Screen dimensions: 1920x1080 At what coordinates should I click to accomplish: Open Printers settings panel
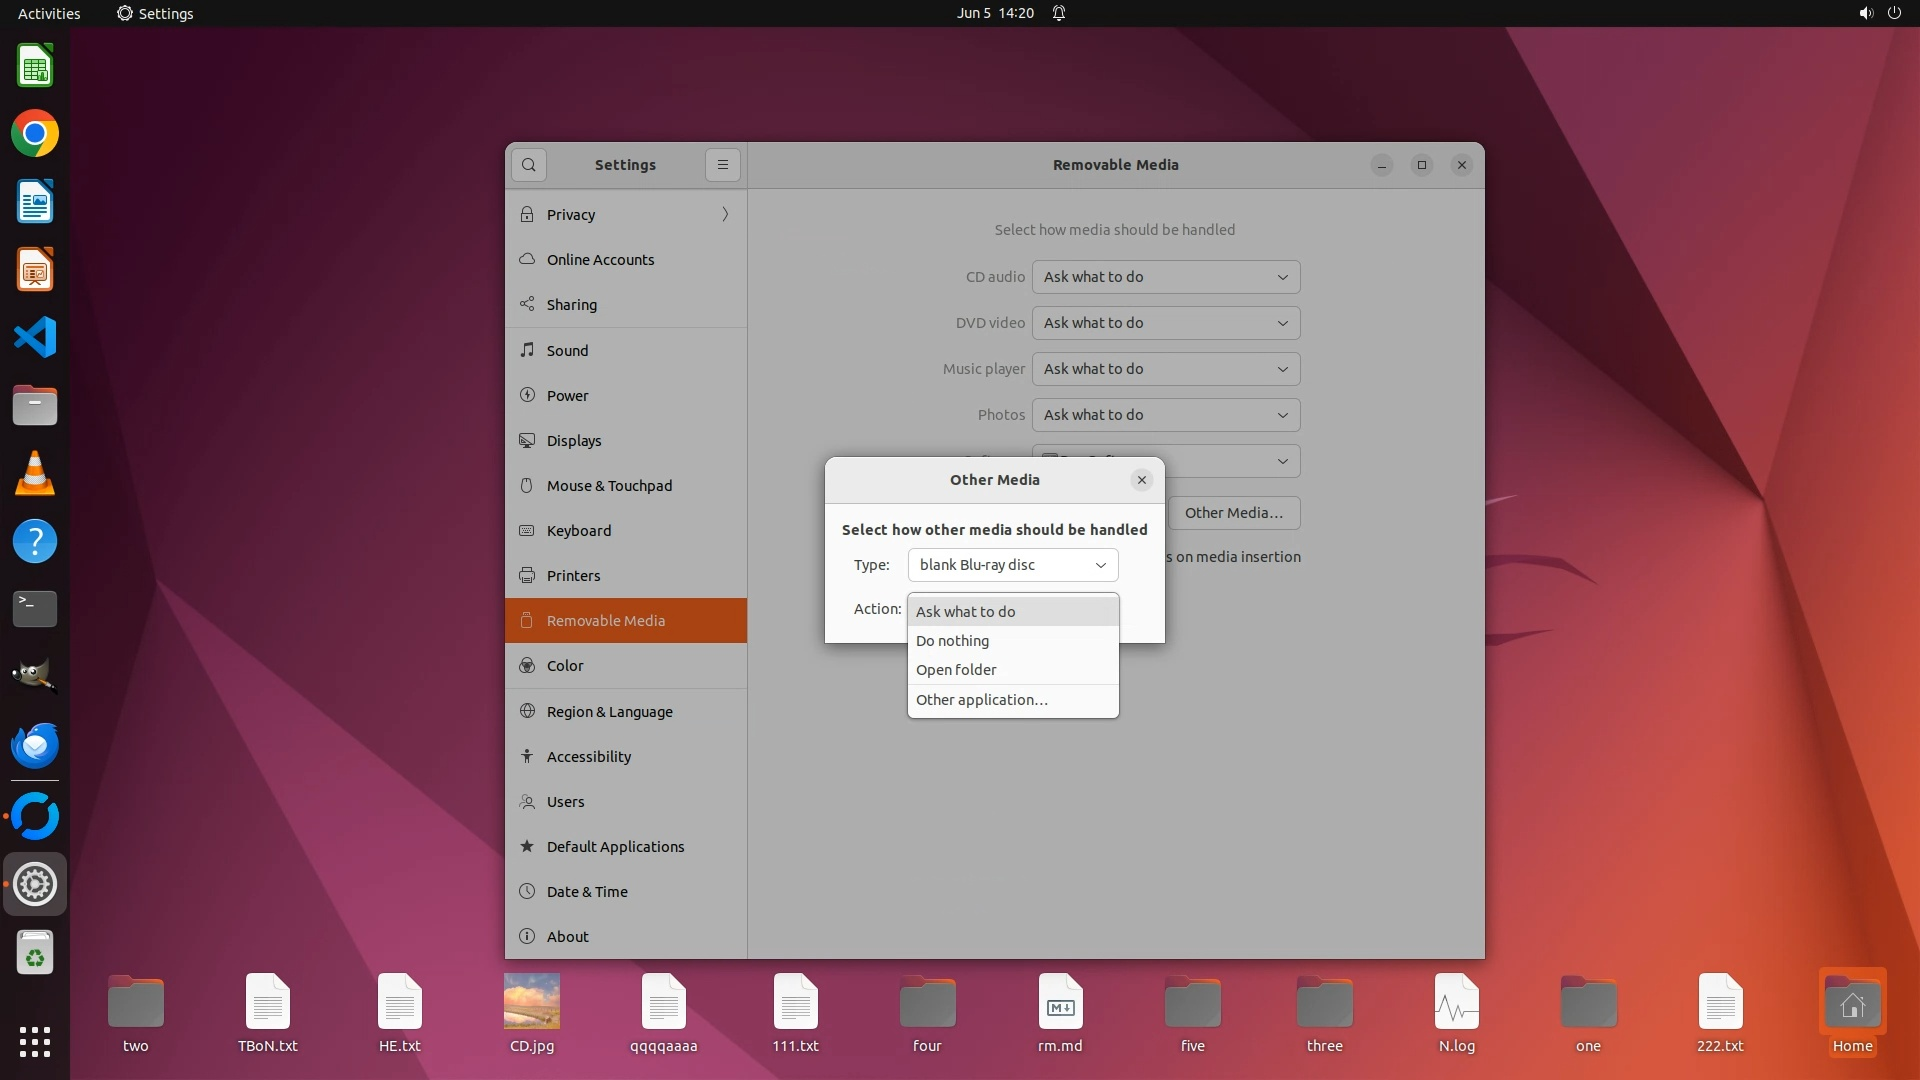point(573,576)
